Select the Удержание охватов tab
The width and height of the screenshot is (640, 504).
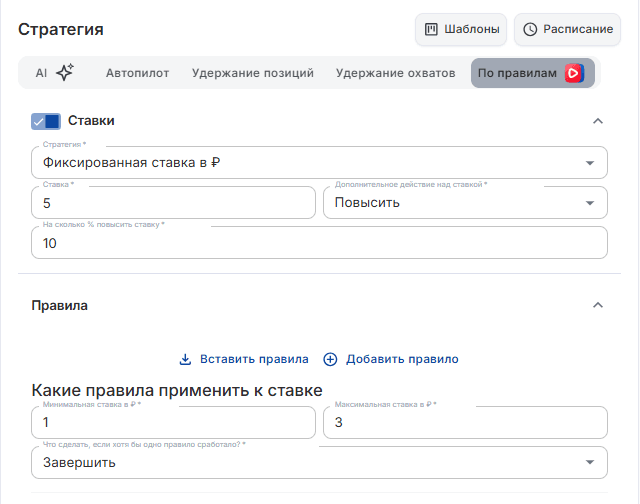coord(396,73)
